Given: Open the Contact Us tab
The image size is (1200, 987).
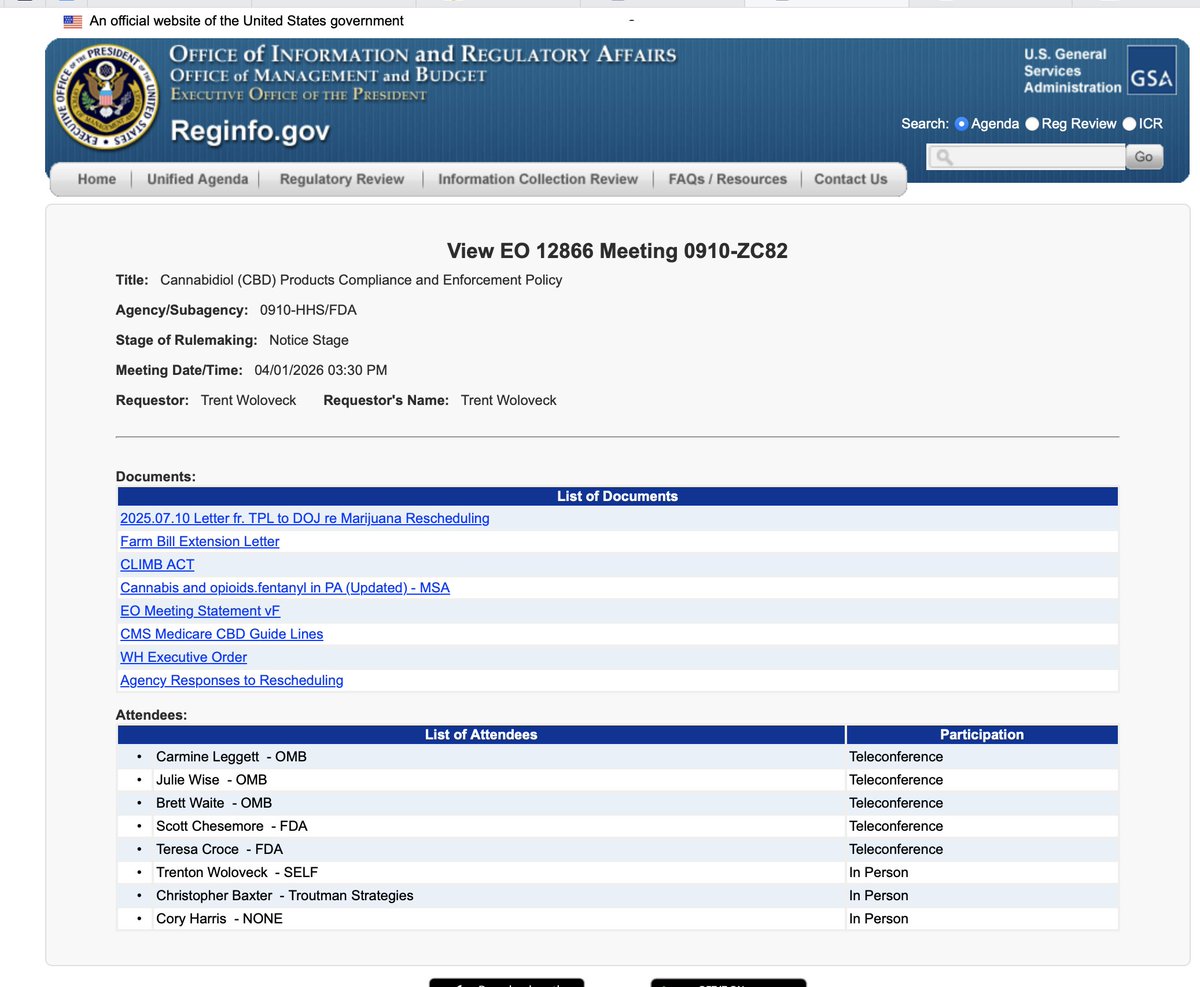Looking at the screenshot, I should click(851, 179).
